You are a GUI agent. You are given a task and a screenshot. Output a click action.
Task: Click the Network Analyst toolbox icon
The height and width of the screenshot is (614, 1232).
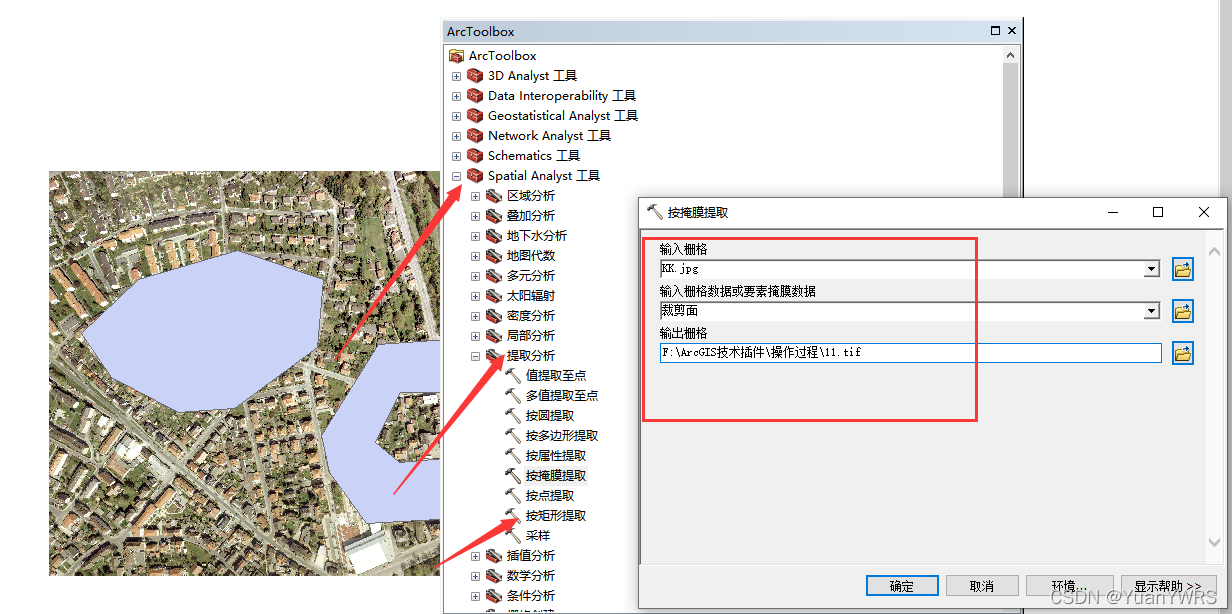(475, 136)
